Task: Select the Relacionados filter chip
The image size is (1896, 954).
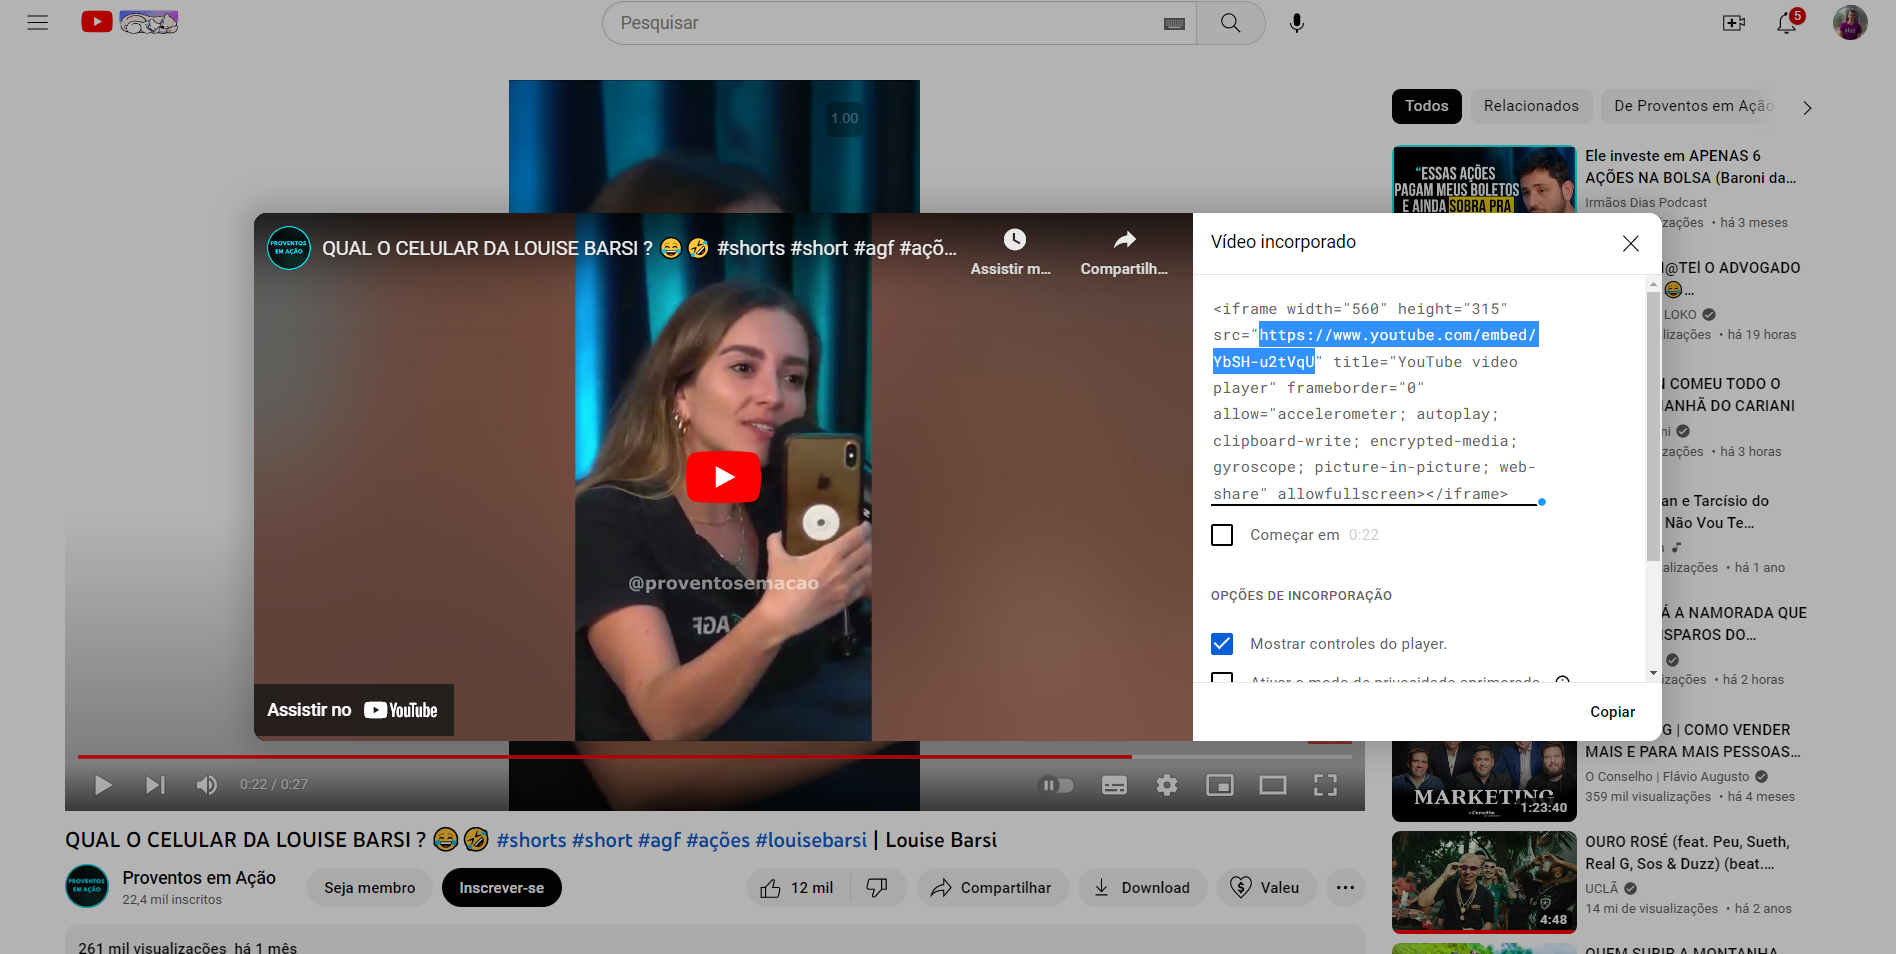Action: (1531, 106)
